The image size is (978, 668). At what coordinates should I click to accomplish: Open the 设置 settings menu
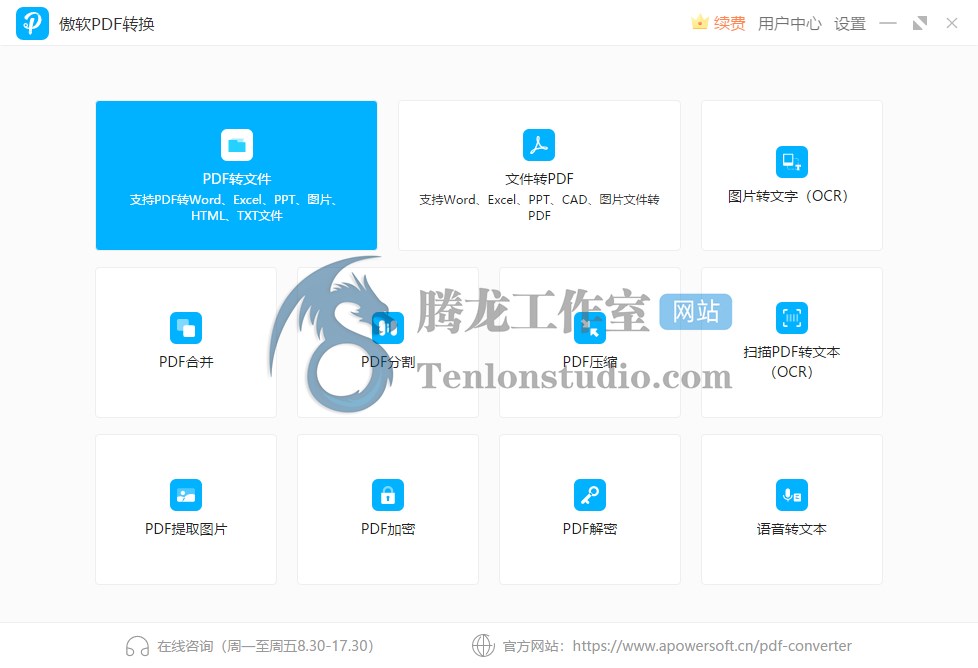850,24
